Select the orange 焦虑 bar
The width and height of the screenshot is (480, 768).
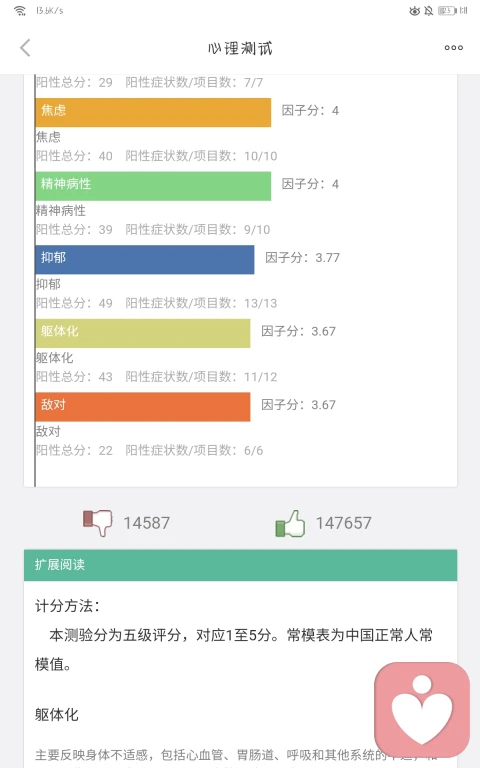[x=153, y=112]
